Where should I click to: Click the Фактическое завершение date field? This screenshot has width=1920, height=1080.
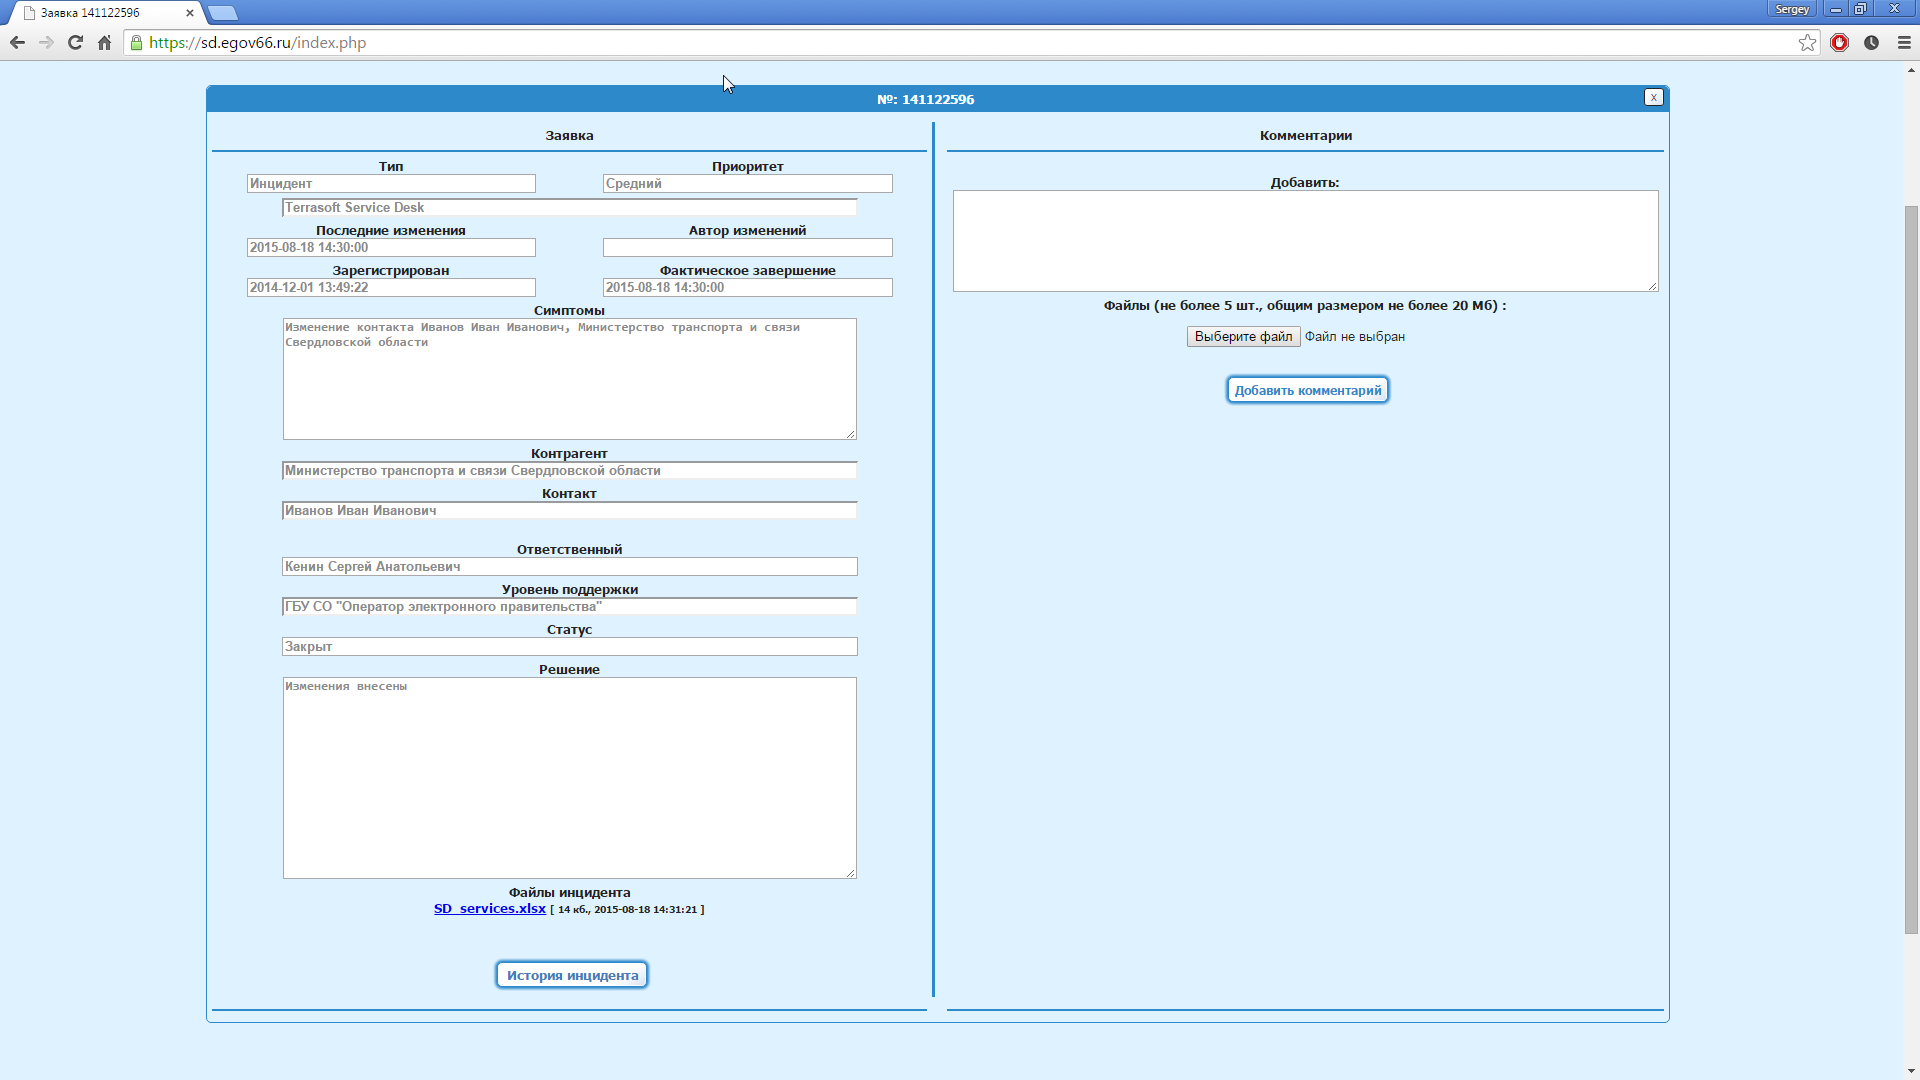click(x=747, y=288)
